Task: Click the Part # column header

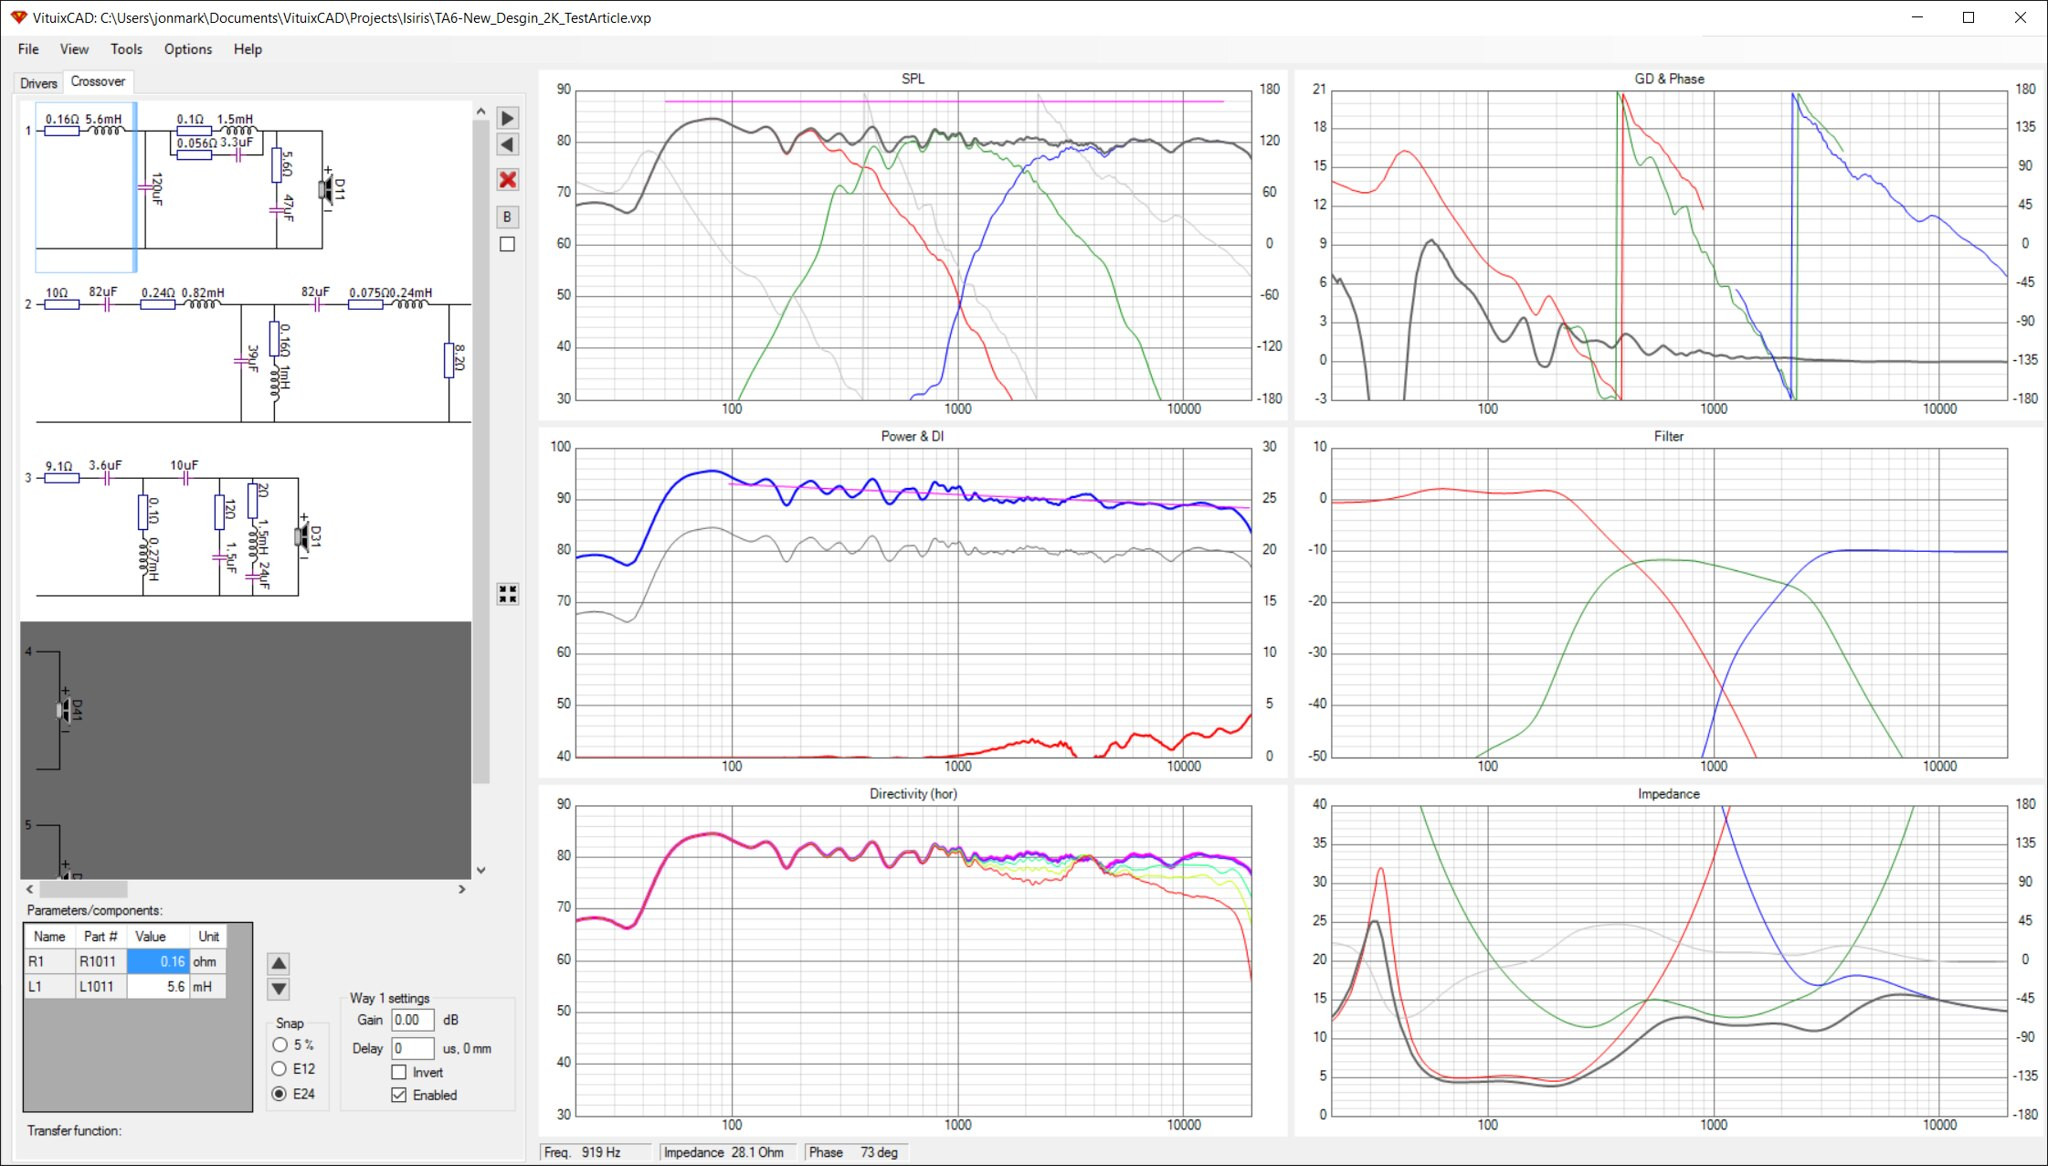Action: pos(101,937)
